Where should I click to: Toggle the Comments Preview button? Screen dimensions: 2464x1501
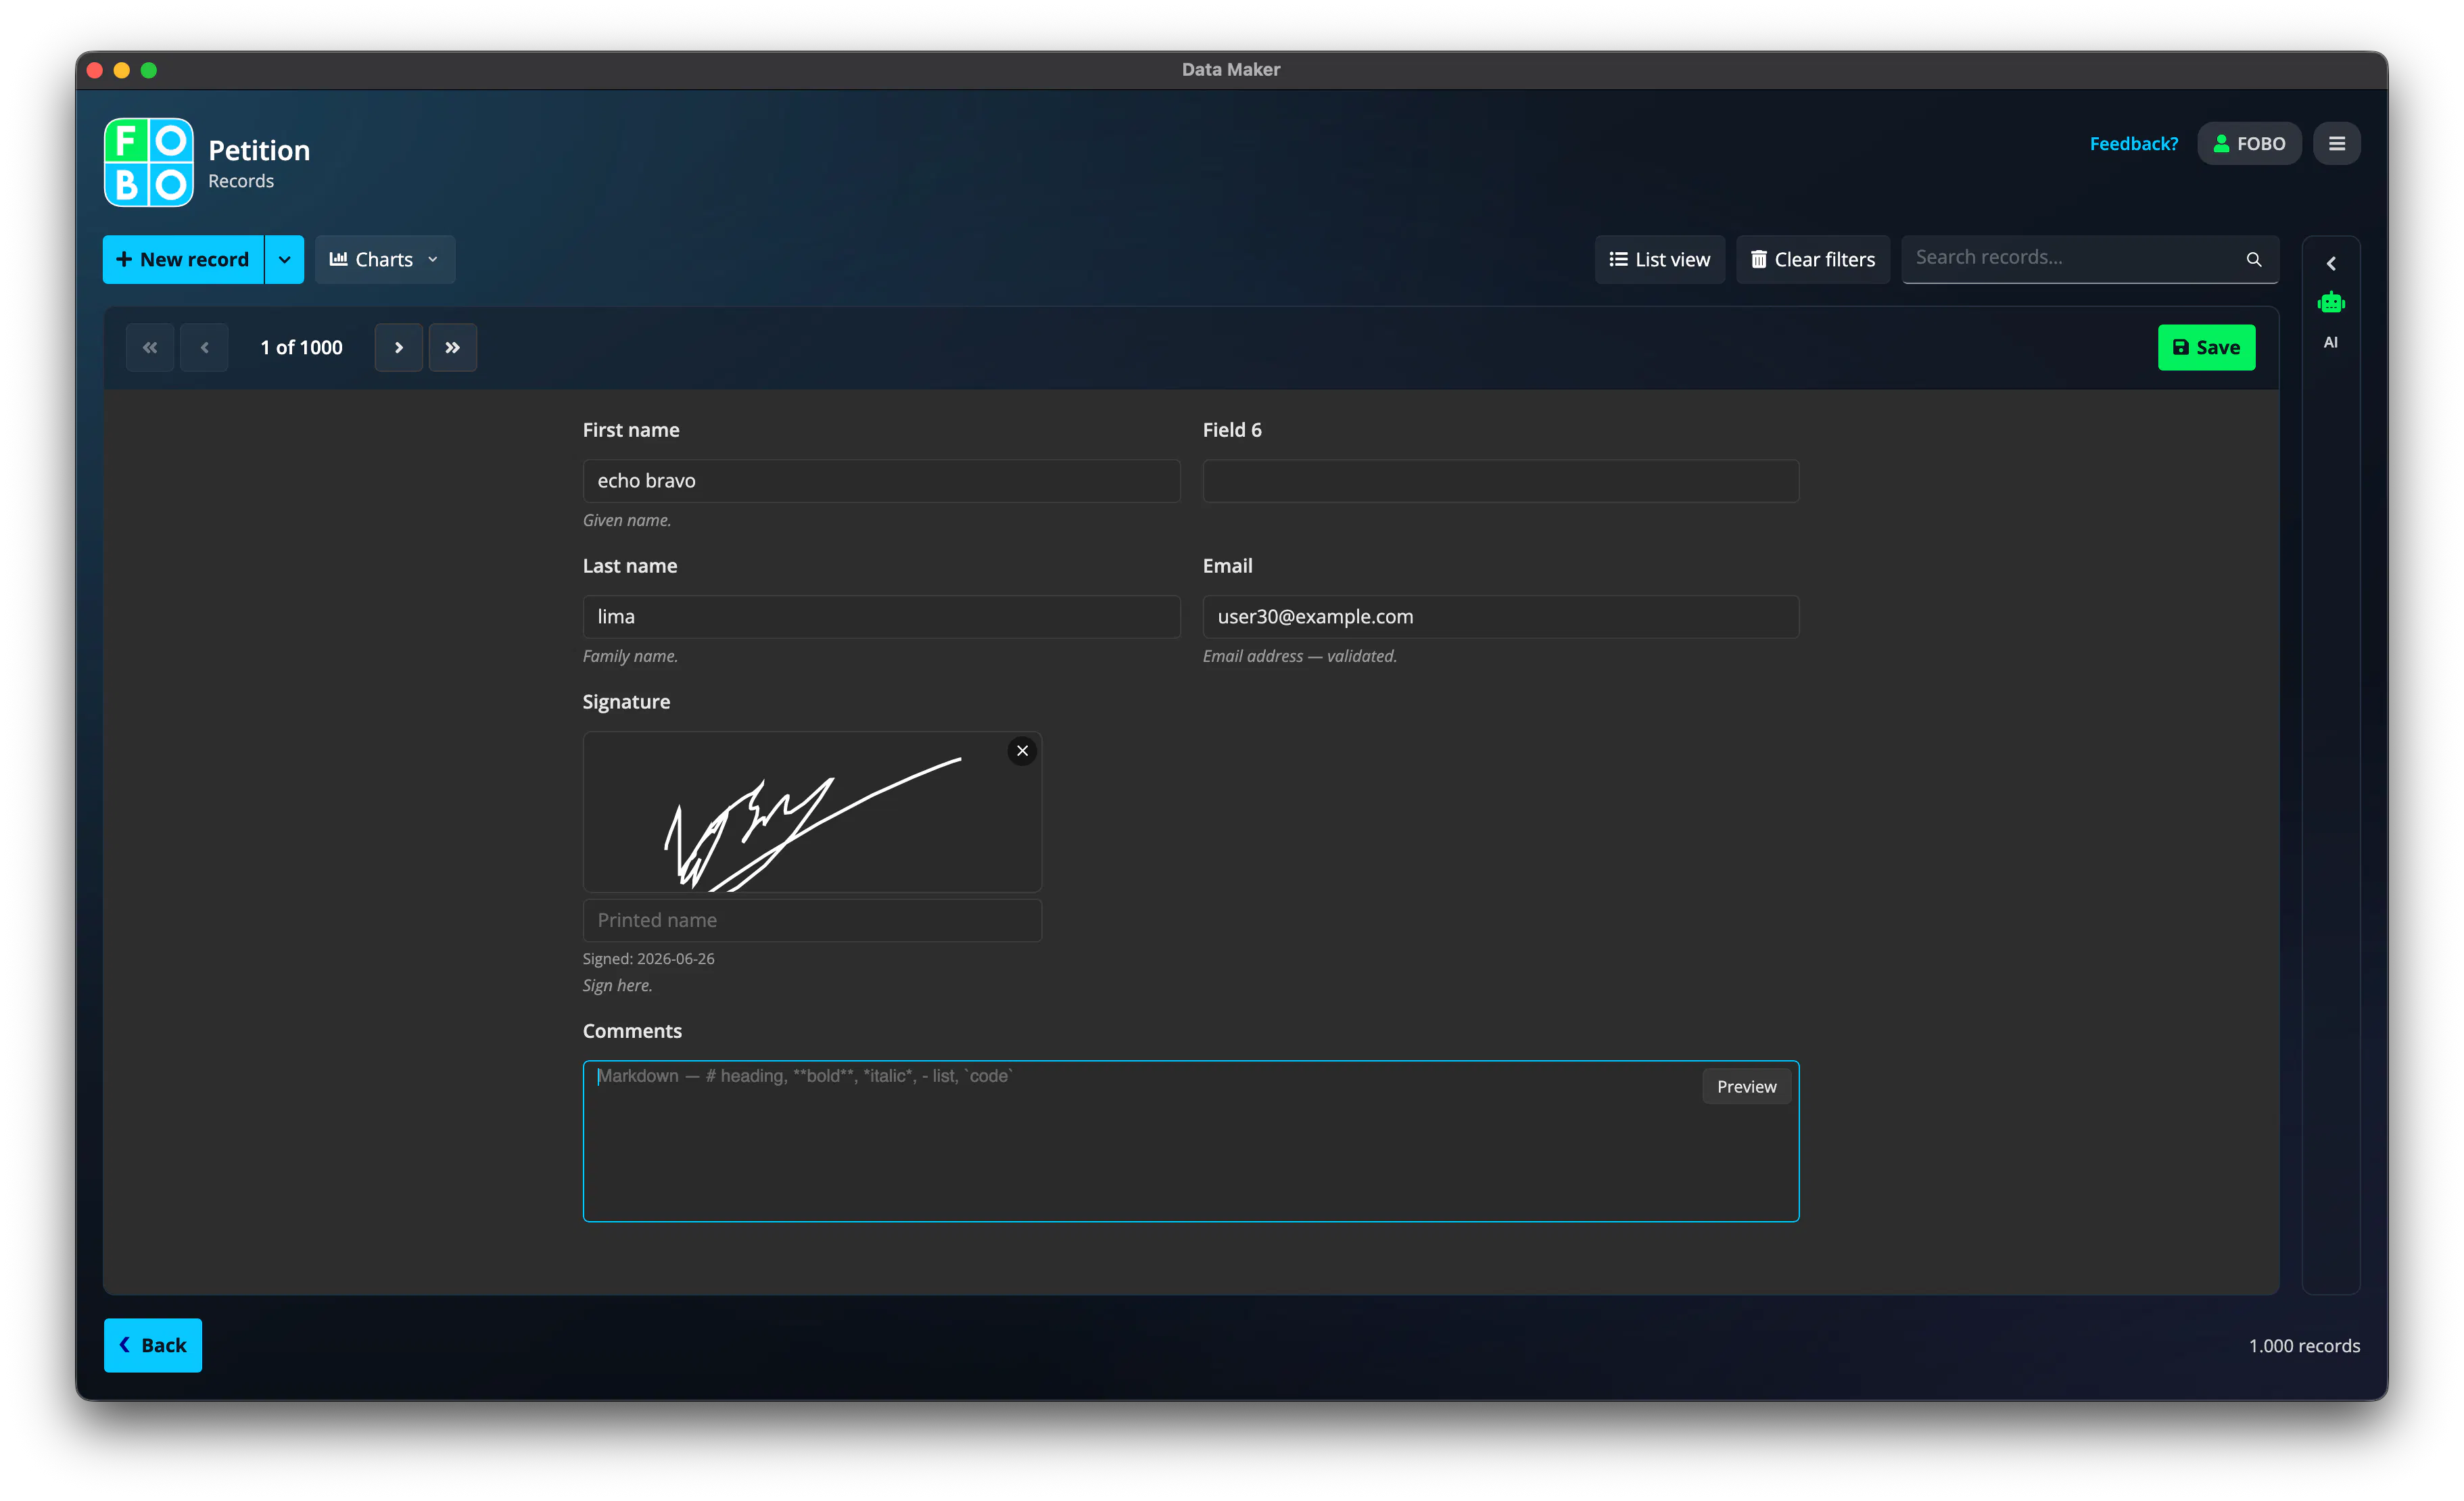pos(1746,1087)
